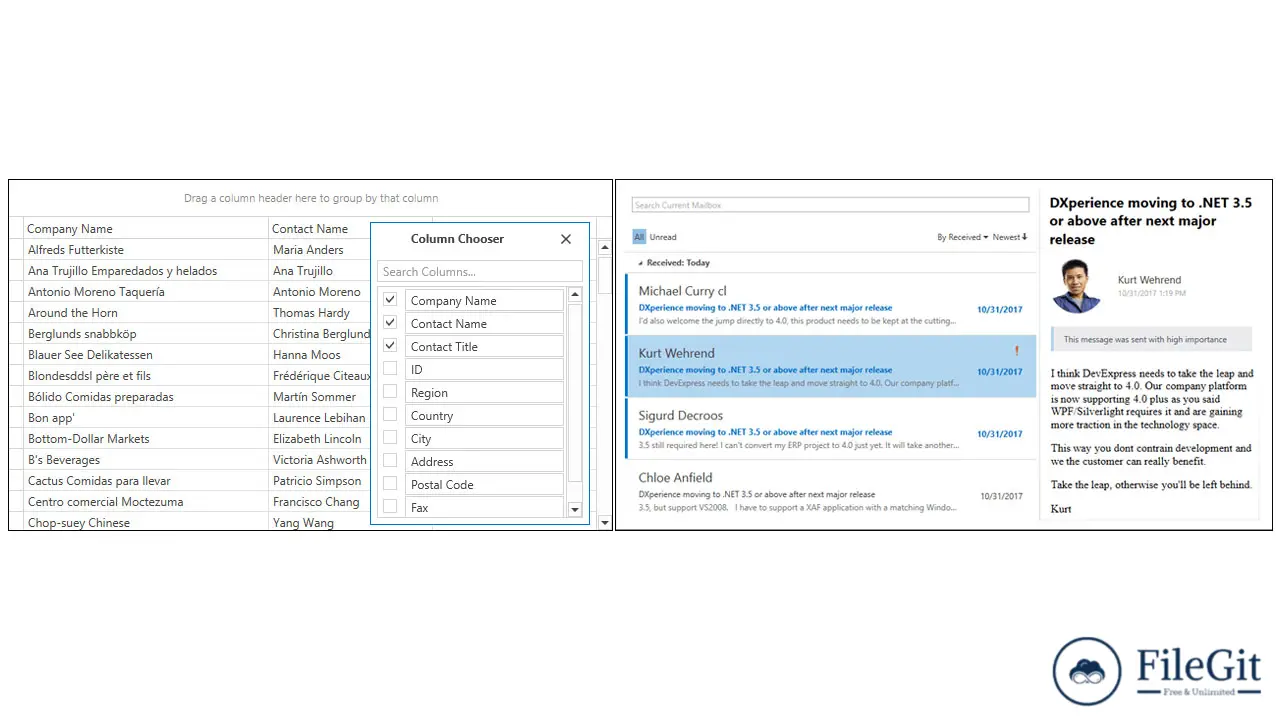Click the customer grid vertical scrollbar thumb
Screen dimensions: 1280x720
(604, 274)
